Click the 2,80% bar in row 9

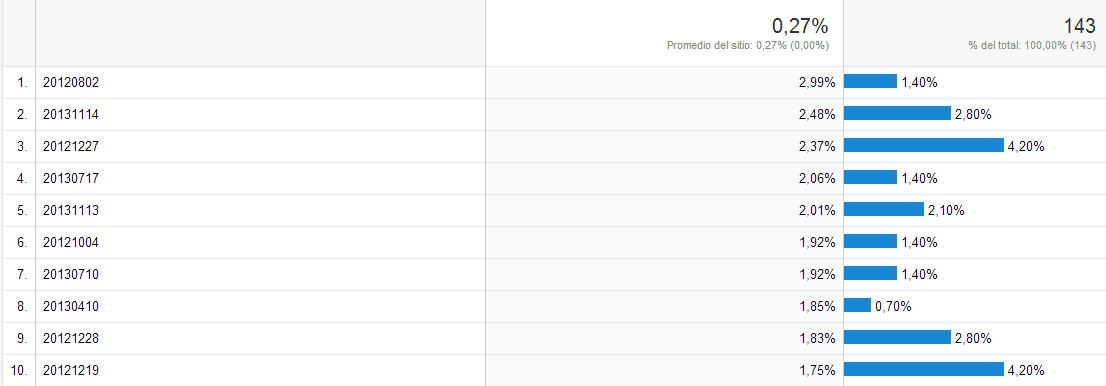pos(897,337)
